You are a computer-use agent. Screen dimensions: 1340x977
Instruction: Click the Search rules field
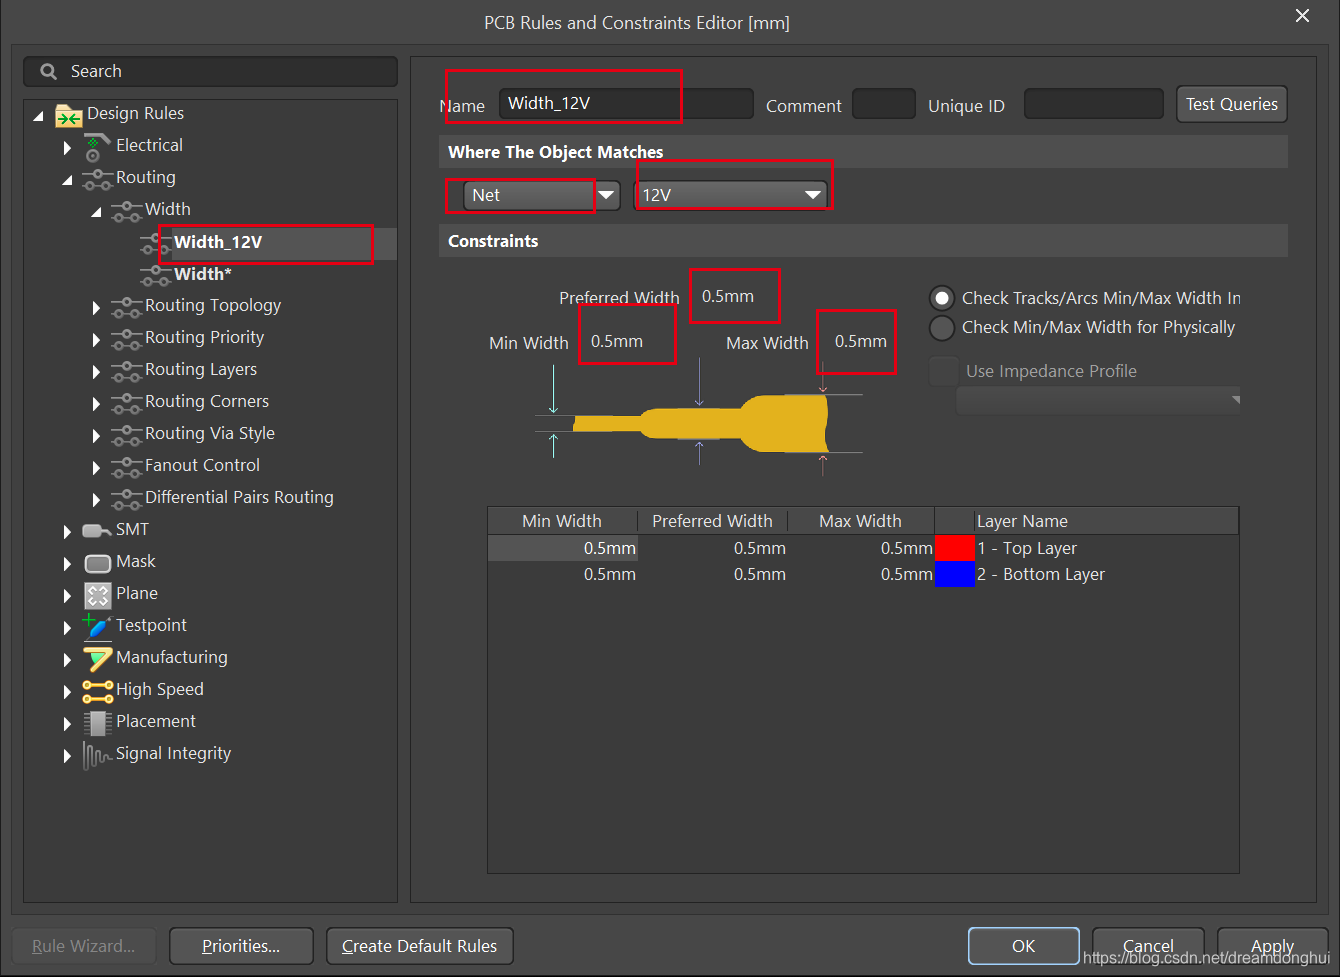coord(210,72)
